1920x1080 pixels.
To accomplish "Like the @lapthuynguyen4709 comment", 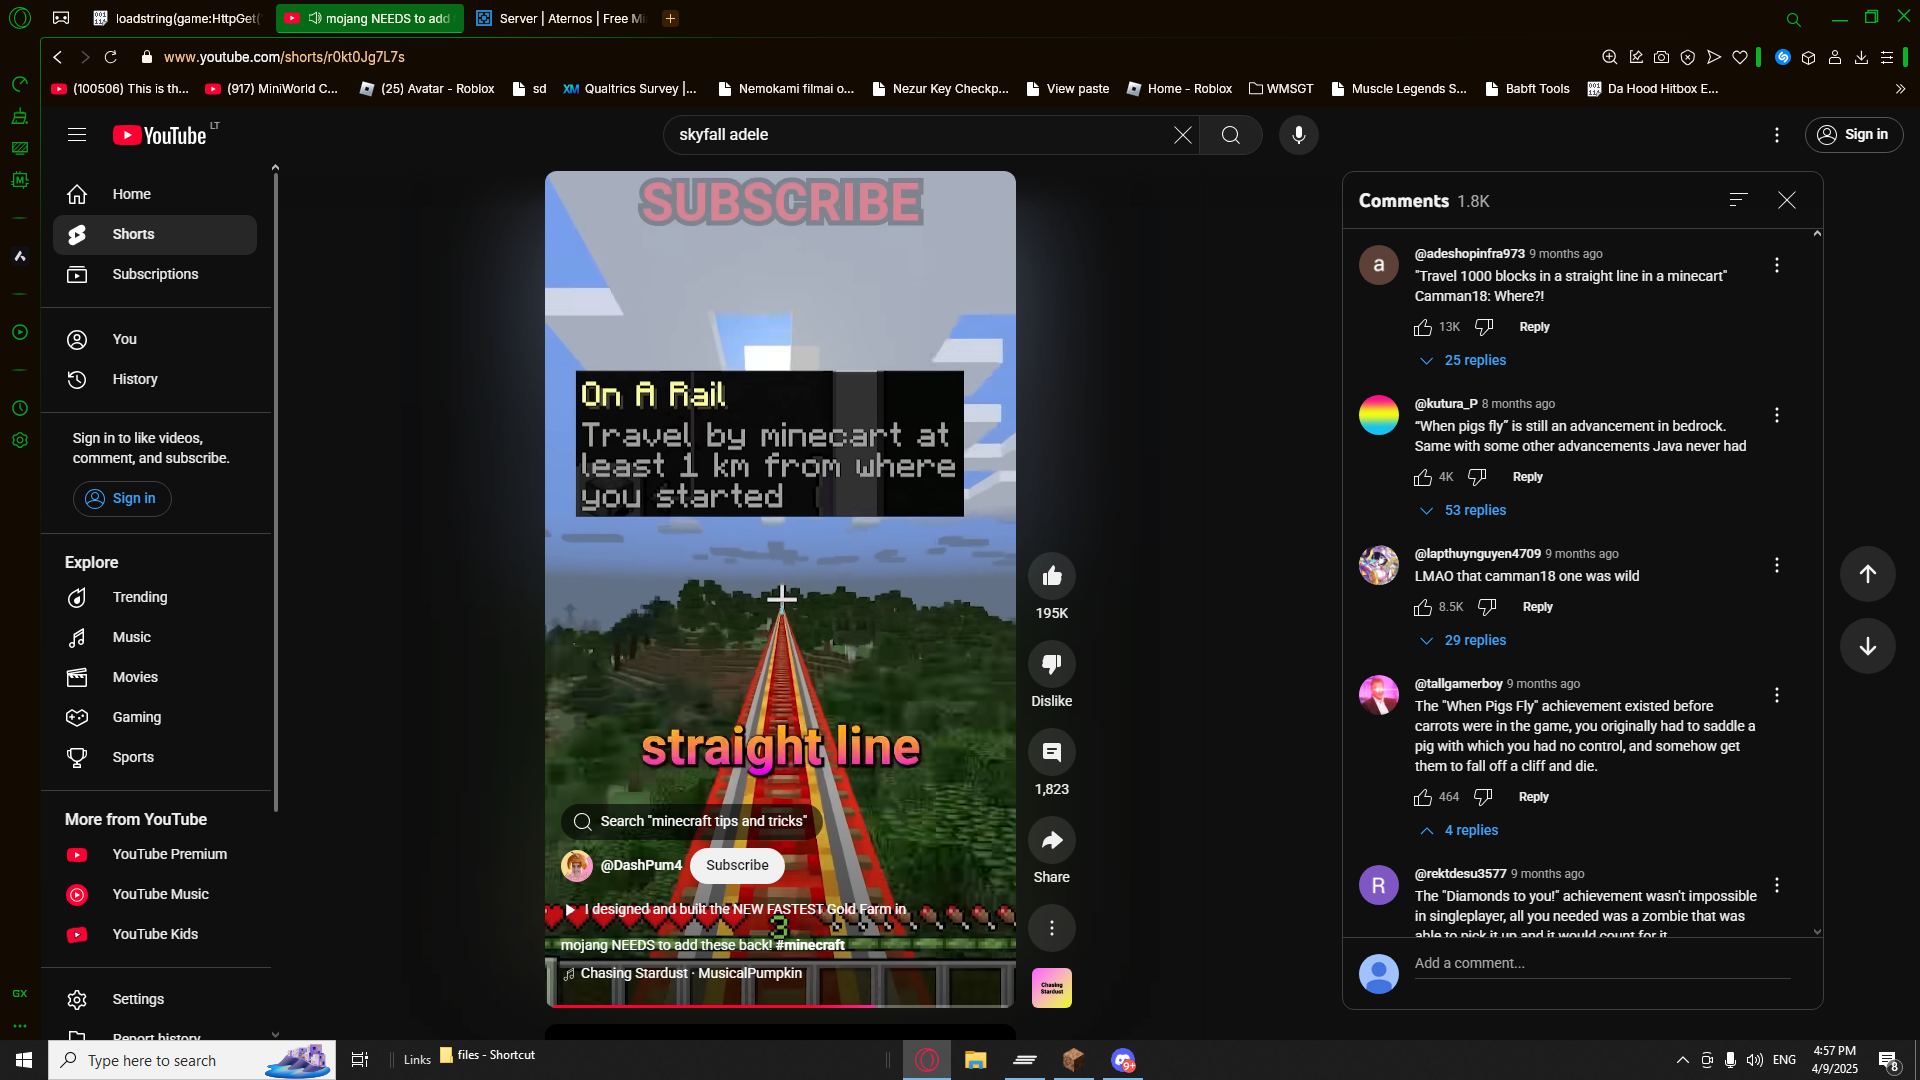I will point(1423,608).
